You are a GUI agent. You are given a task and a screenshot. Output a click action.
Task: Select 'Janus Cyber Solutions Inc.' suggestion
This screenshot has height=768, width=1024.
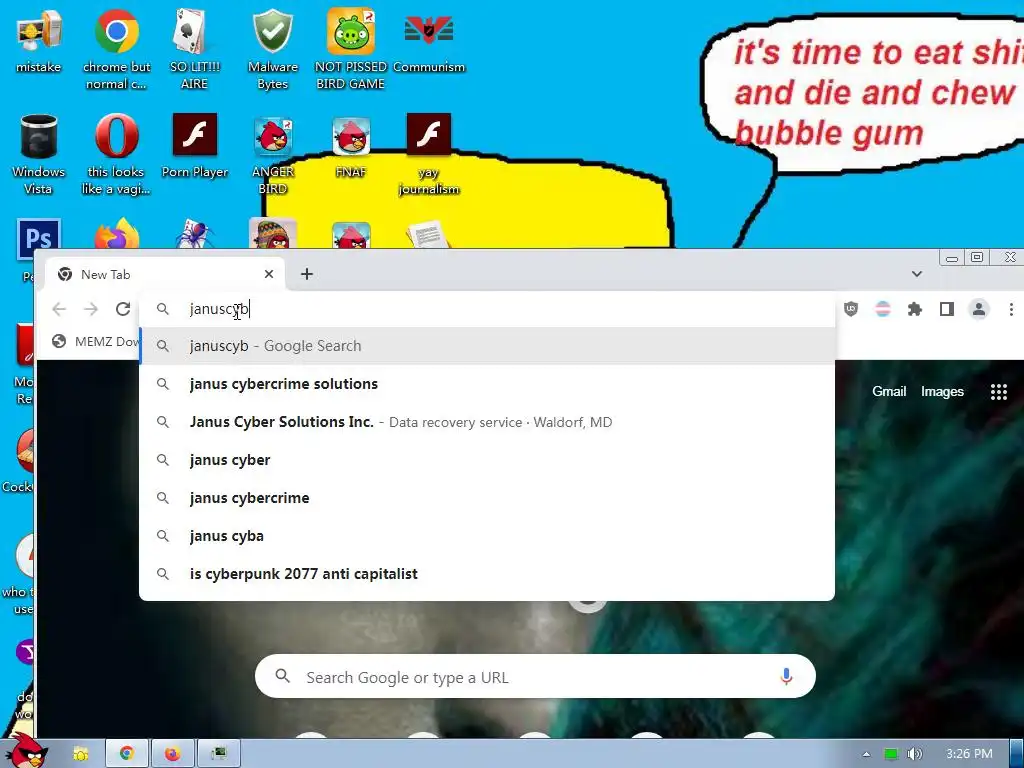pos(487,422)
